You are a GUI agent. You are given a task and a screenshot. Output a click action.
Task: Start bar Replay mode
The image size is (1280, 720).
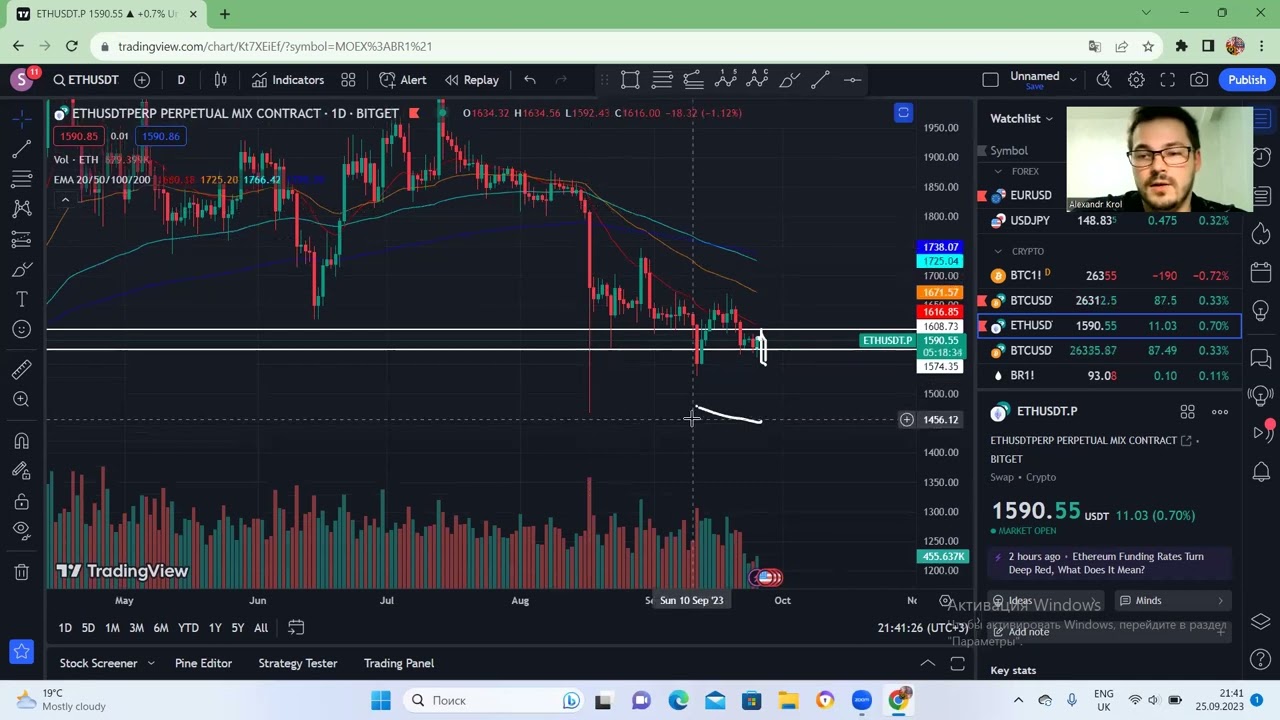pyautogui.click(x=471, y=80)
